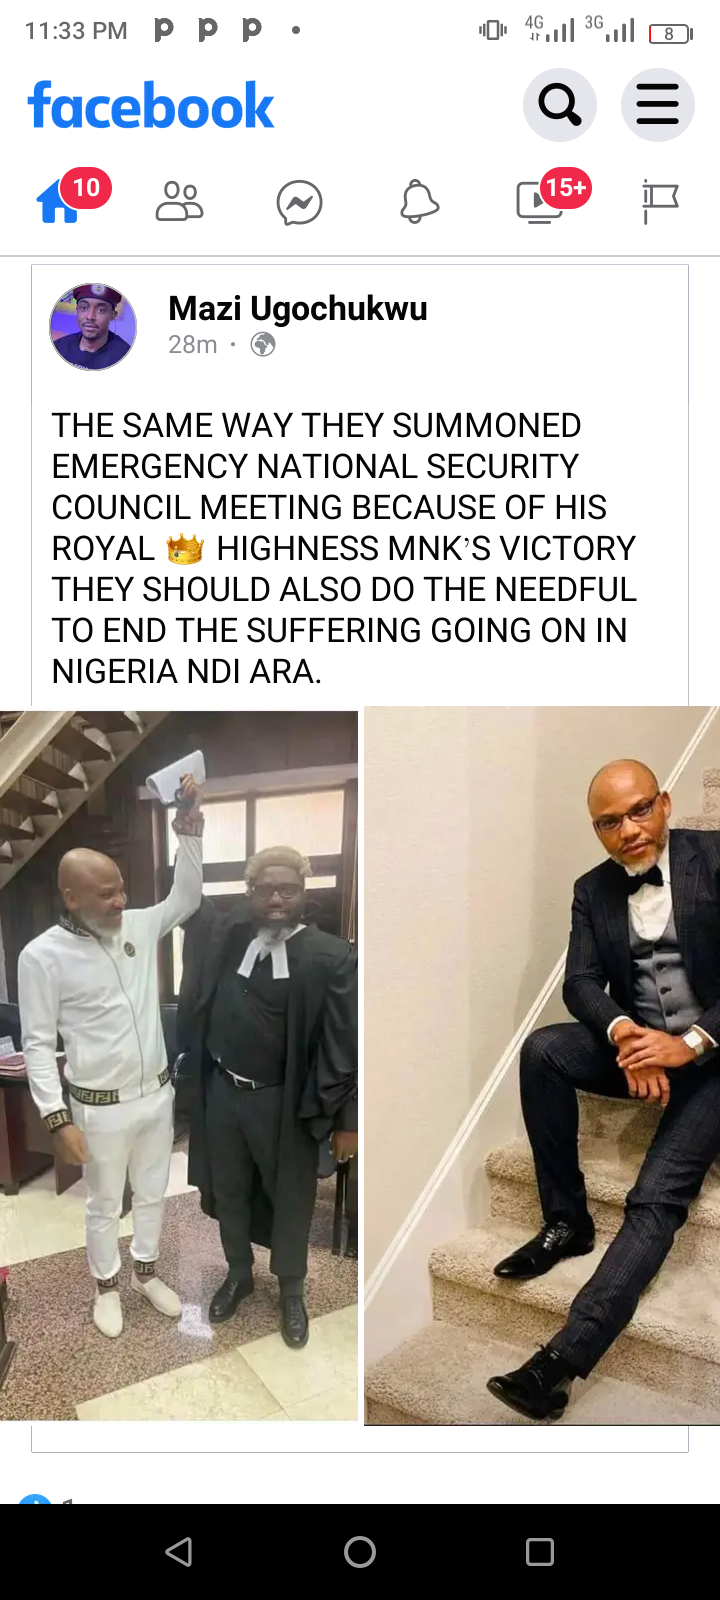Go to Home feed tab icon
Screen dimensions: 720x1600
pos(58,202)
